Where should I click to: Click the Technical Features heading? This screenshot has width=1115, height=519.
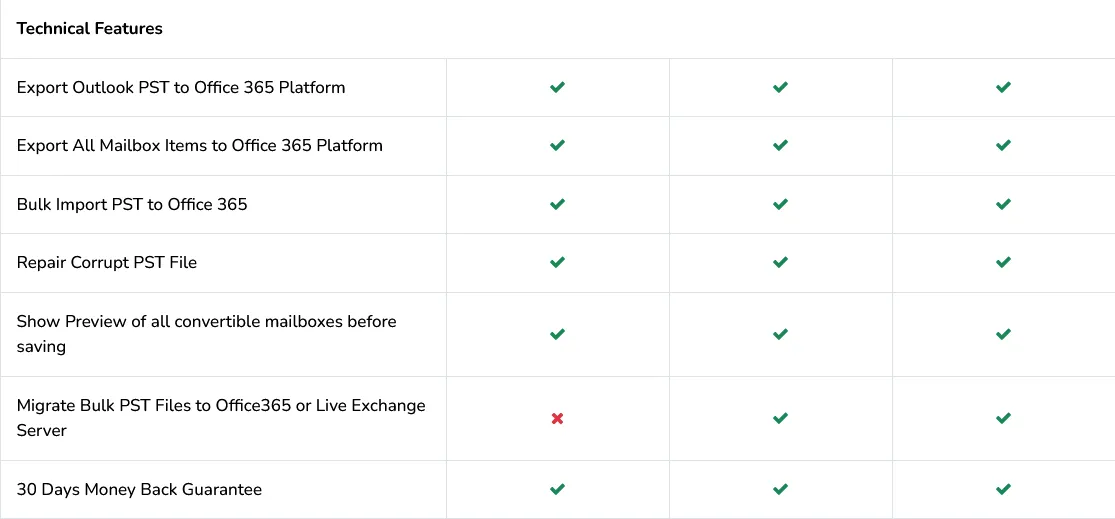click(x=89, y=28)
